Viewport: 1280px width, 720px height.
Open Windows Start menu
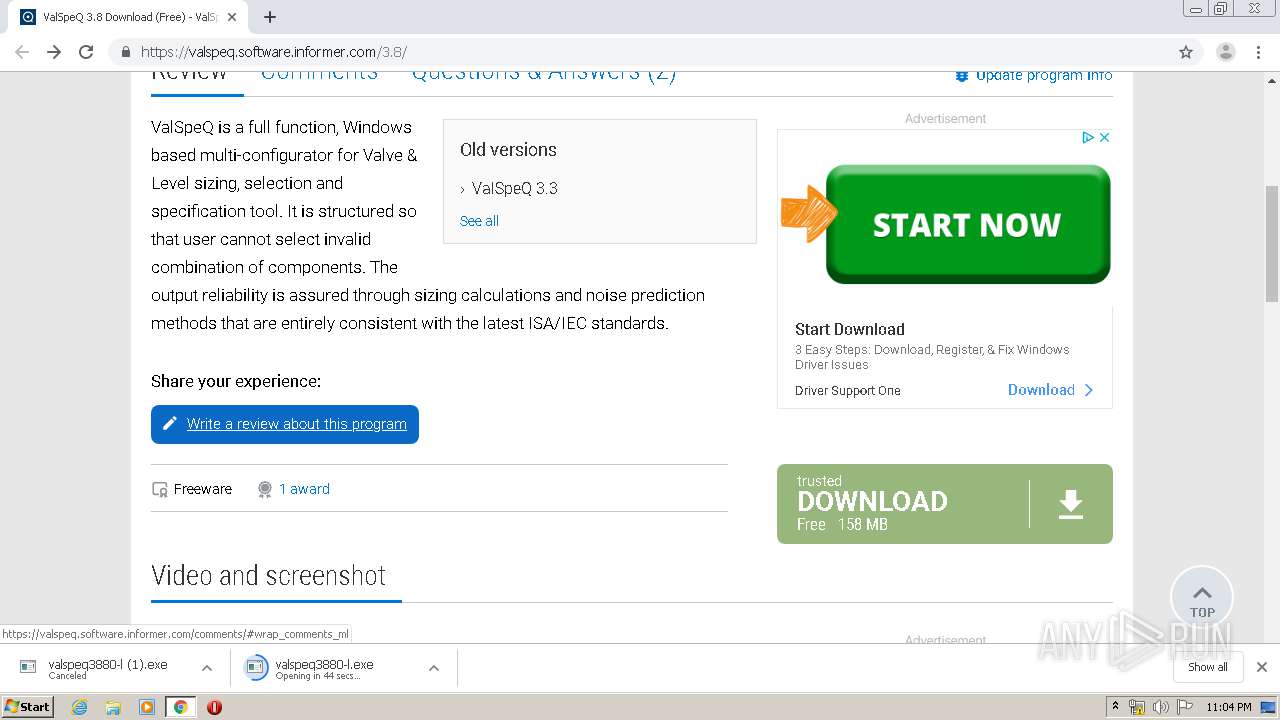click(28, 706)
